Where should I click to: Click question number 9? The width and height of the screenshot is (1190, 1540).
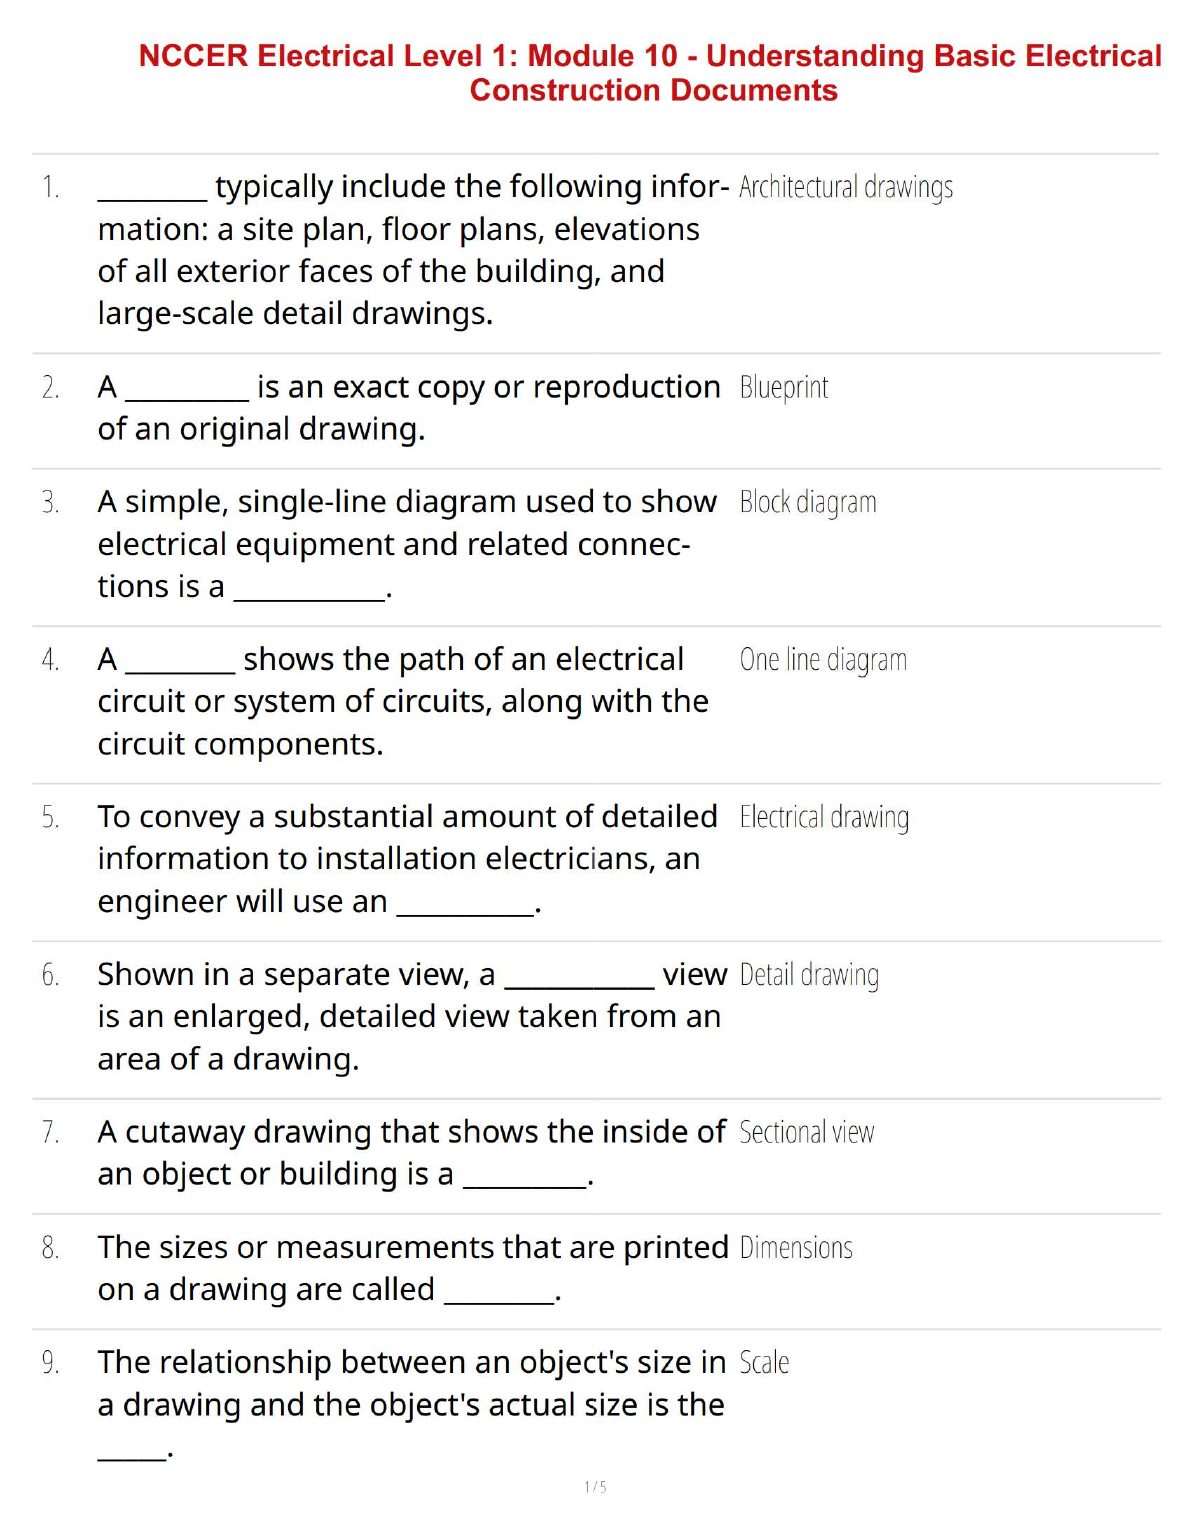[x=51, y=1363]
